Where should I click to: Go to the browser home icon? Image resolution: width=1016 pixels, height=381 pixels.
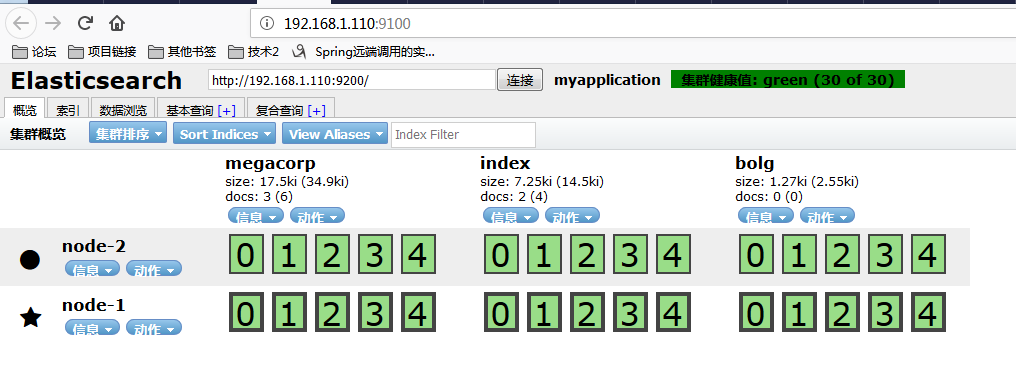pyautogui.click(x=117, y=23)
